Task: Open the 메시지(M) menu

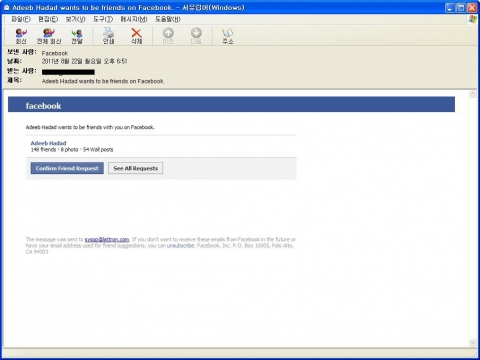Action: tap(134, 19)
